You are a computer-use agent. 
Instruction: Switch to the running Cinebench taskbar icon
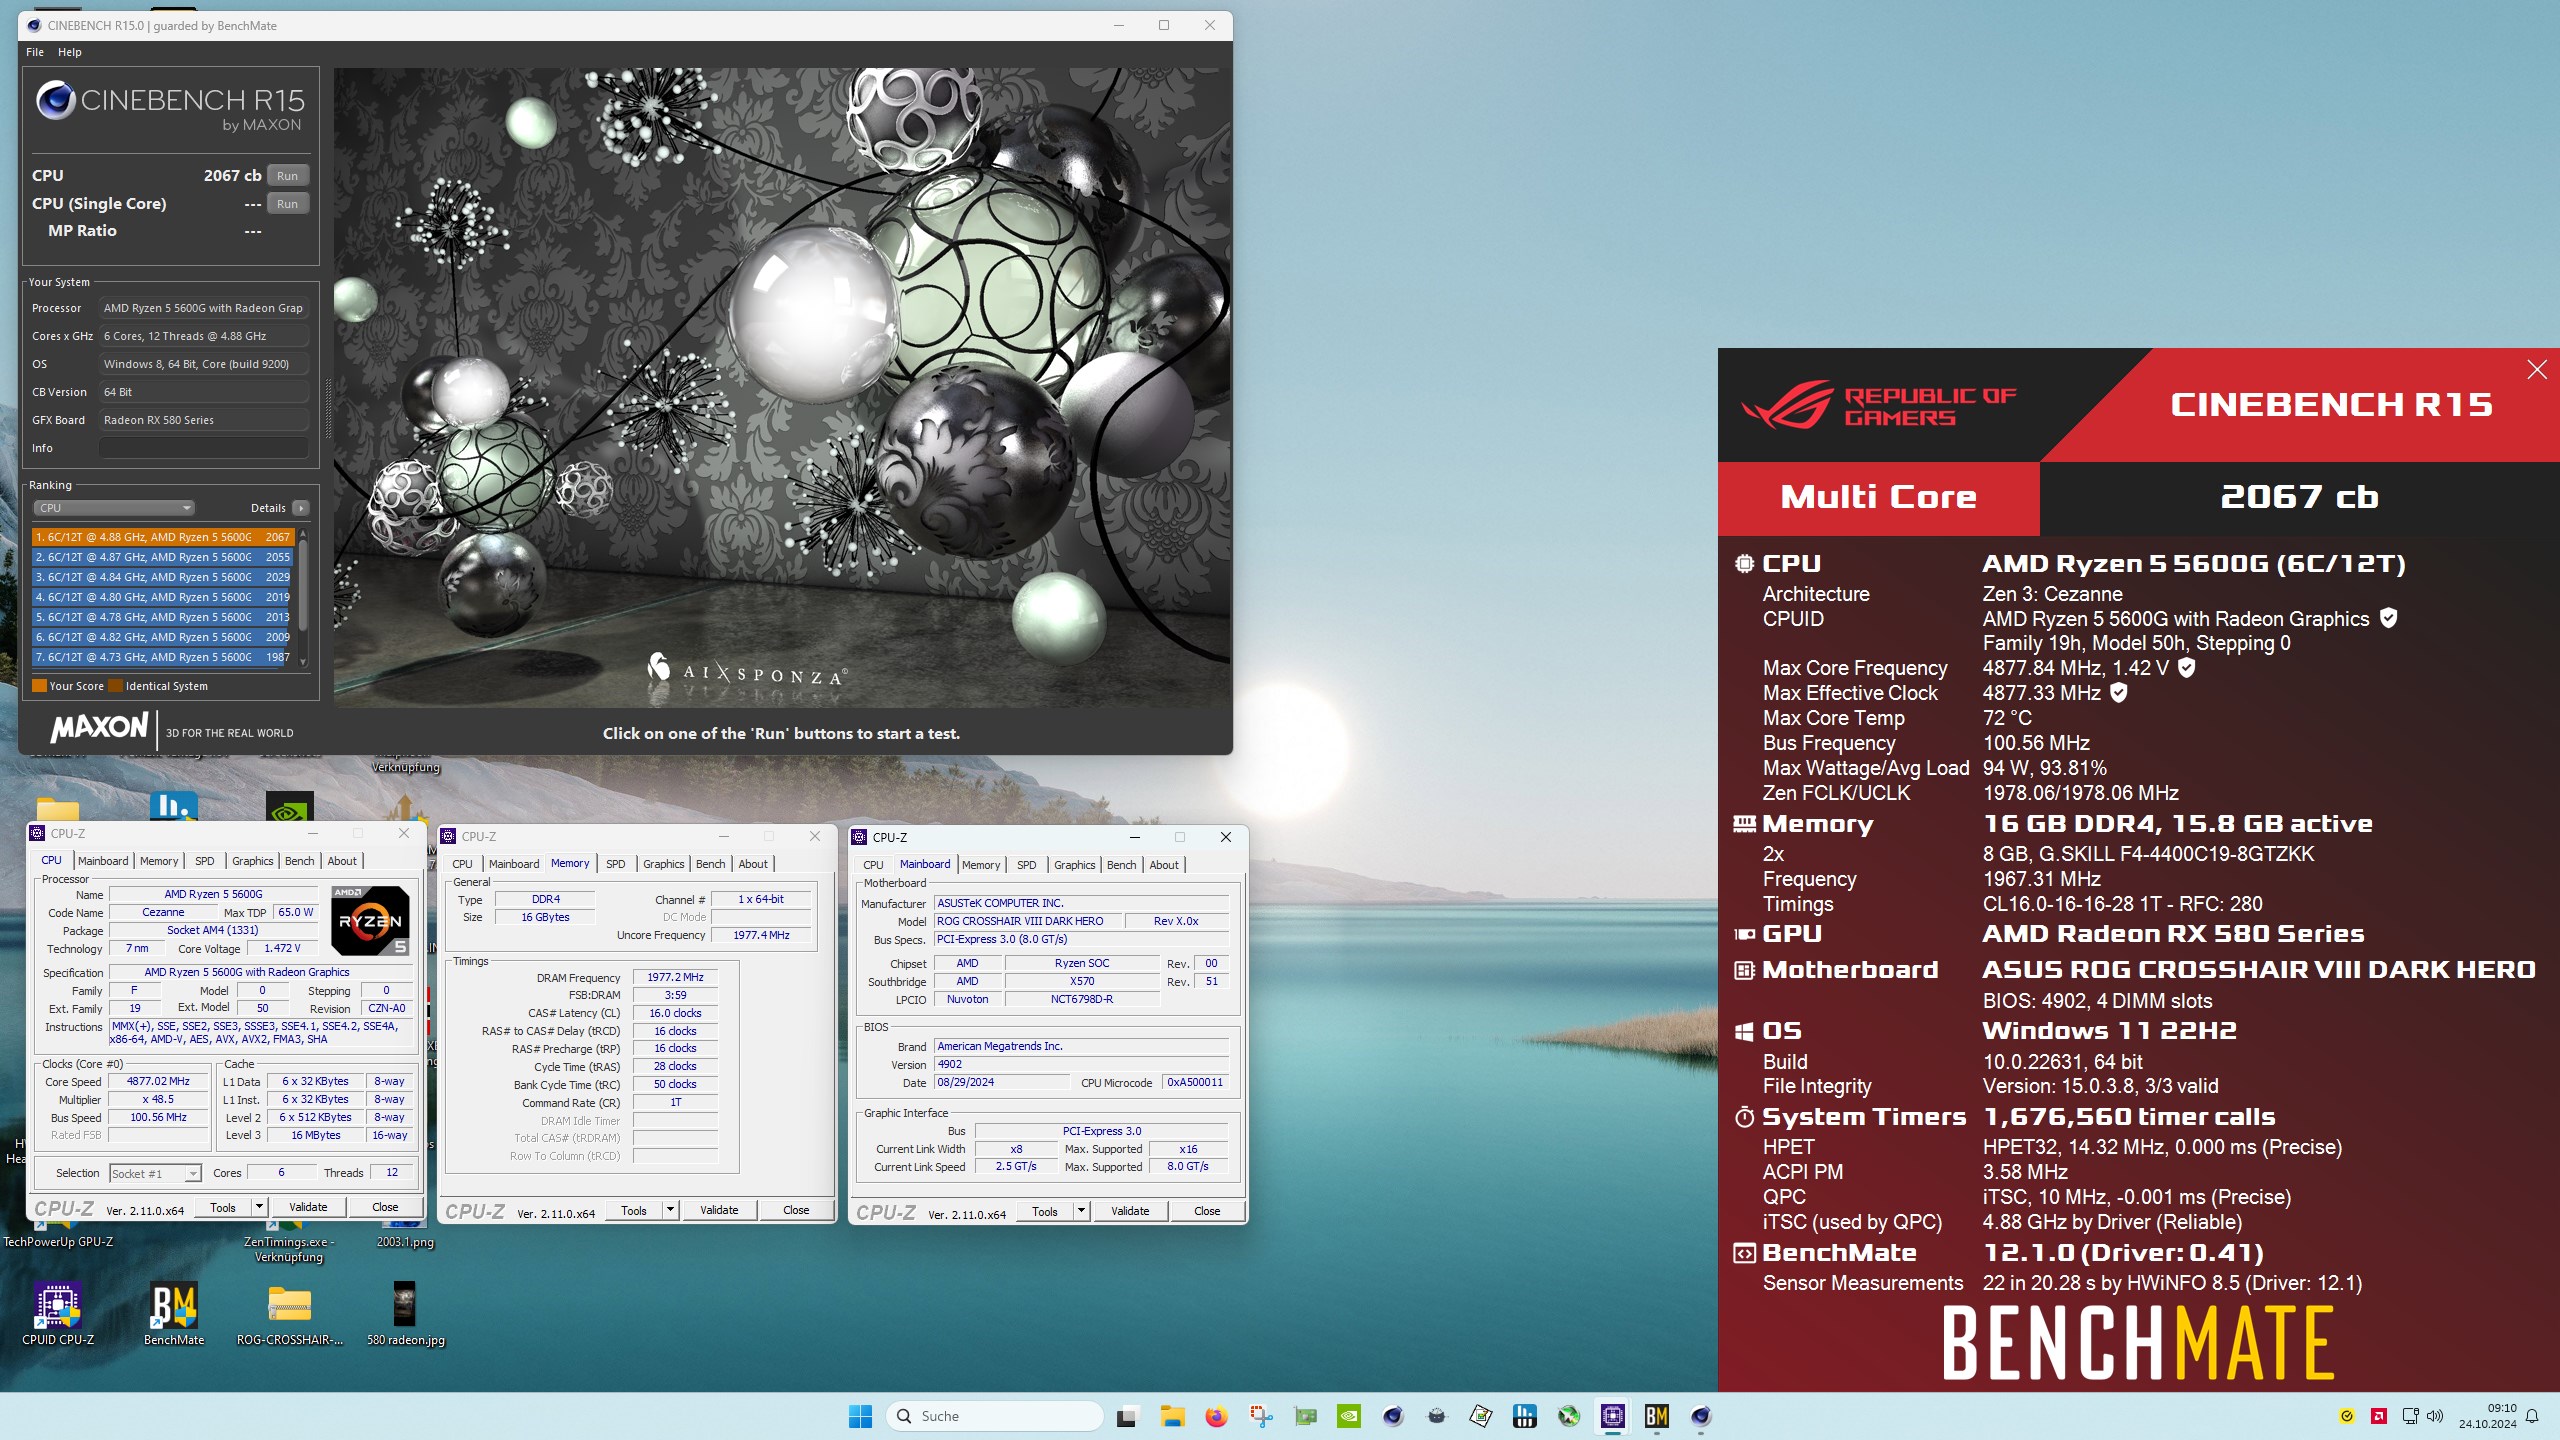pyautogui.click(x=1701, y=1416)
